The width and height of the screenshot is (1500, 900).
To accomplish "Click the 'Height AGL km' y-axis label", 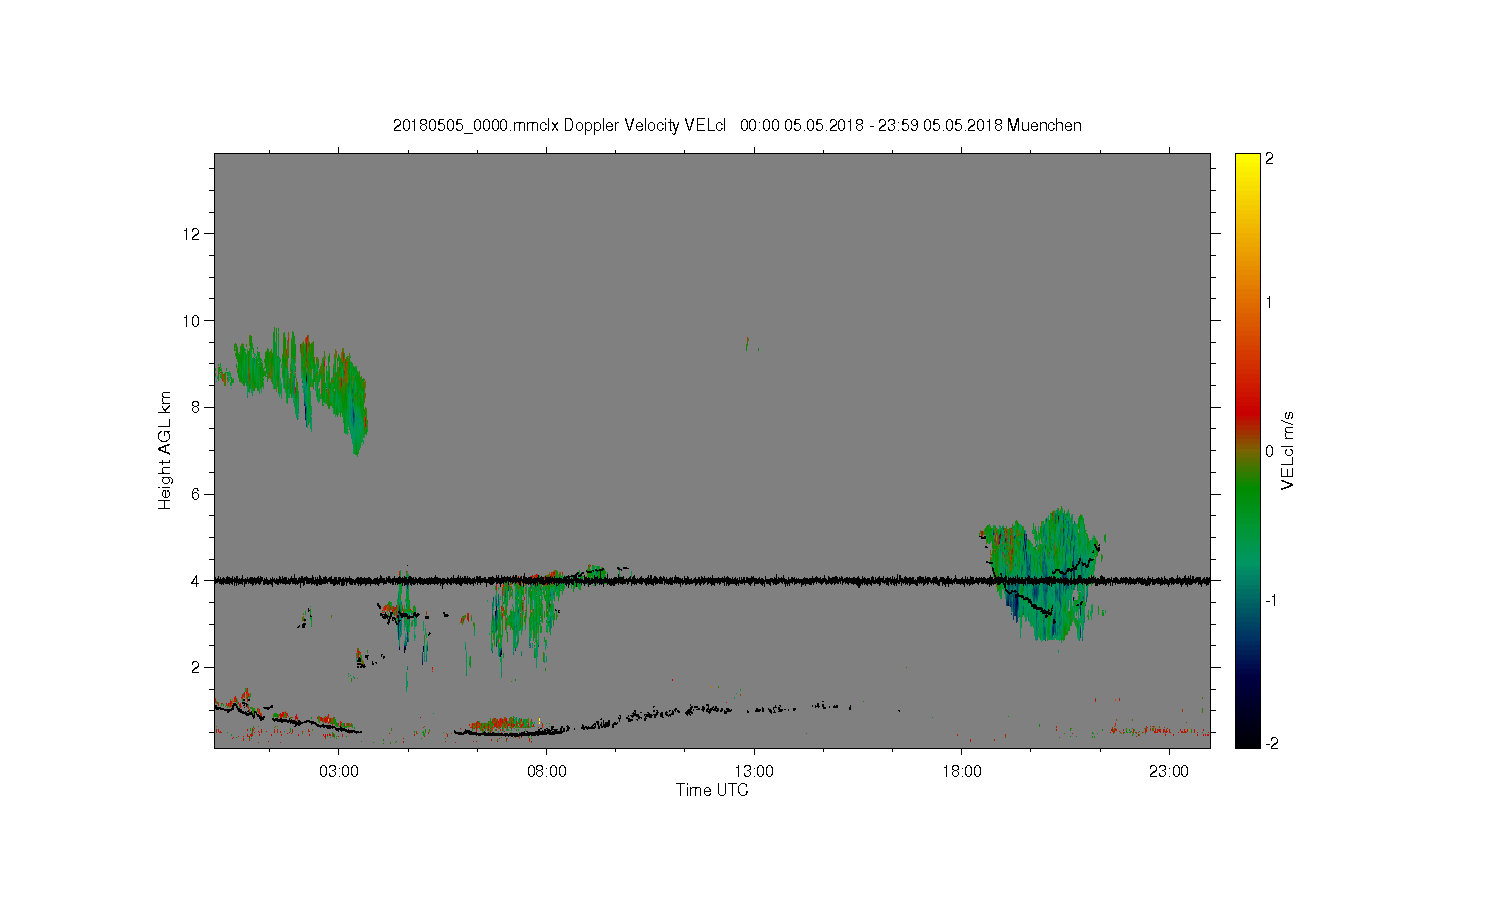I will (165, 451).
